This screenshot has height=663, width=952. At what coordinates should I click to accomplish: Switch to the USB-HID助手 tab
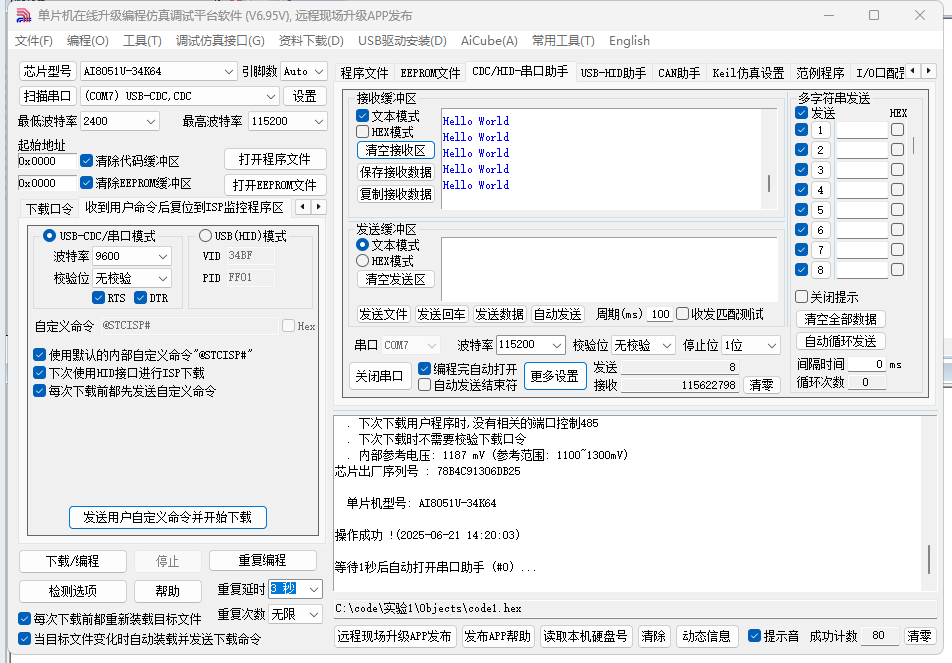click(x=613, y=73)
